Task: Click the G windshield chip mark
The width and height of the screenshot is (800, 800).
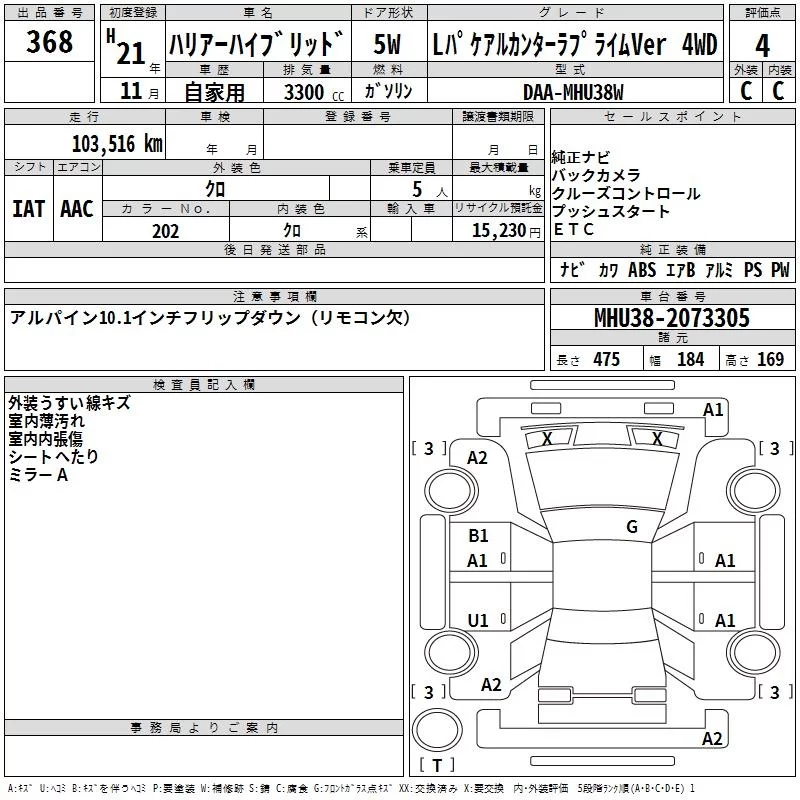Action: 632,527
